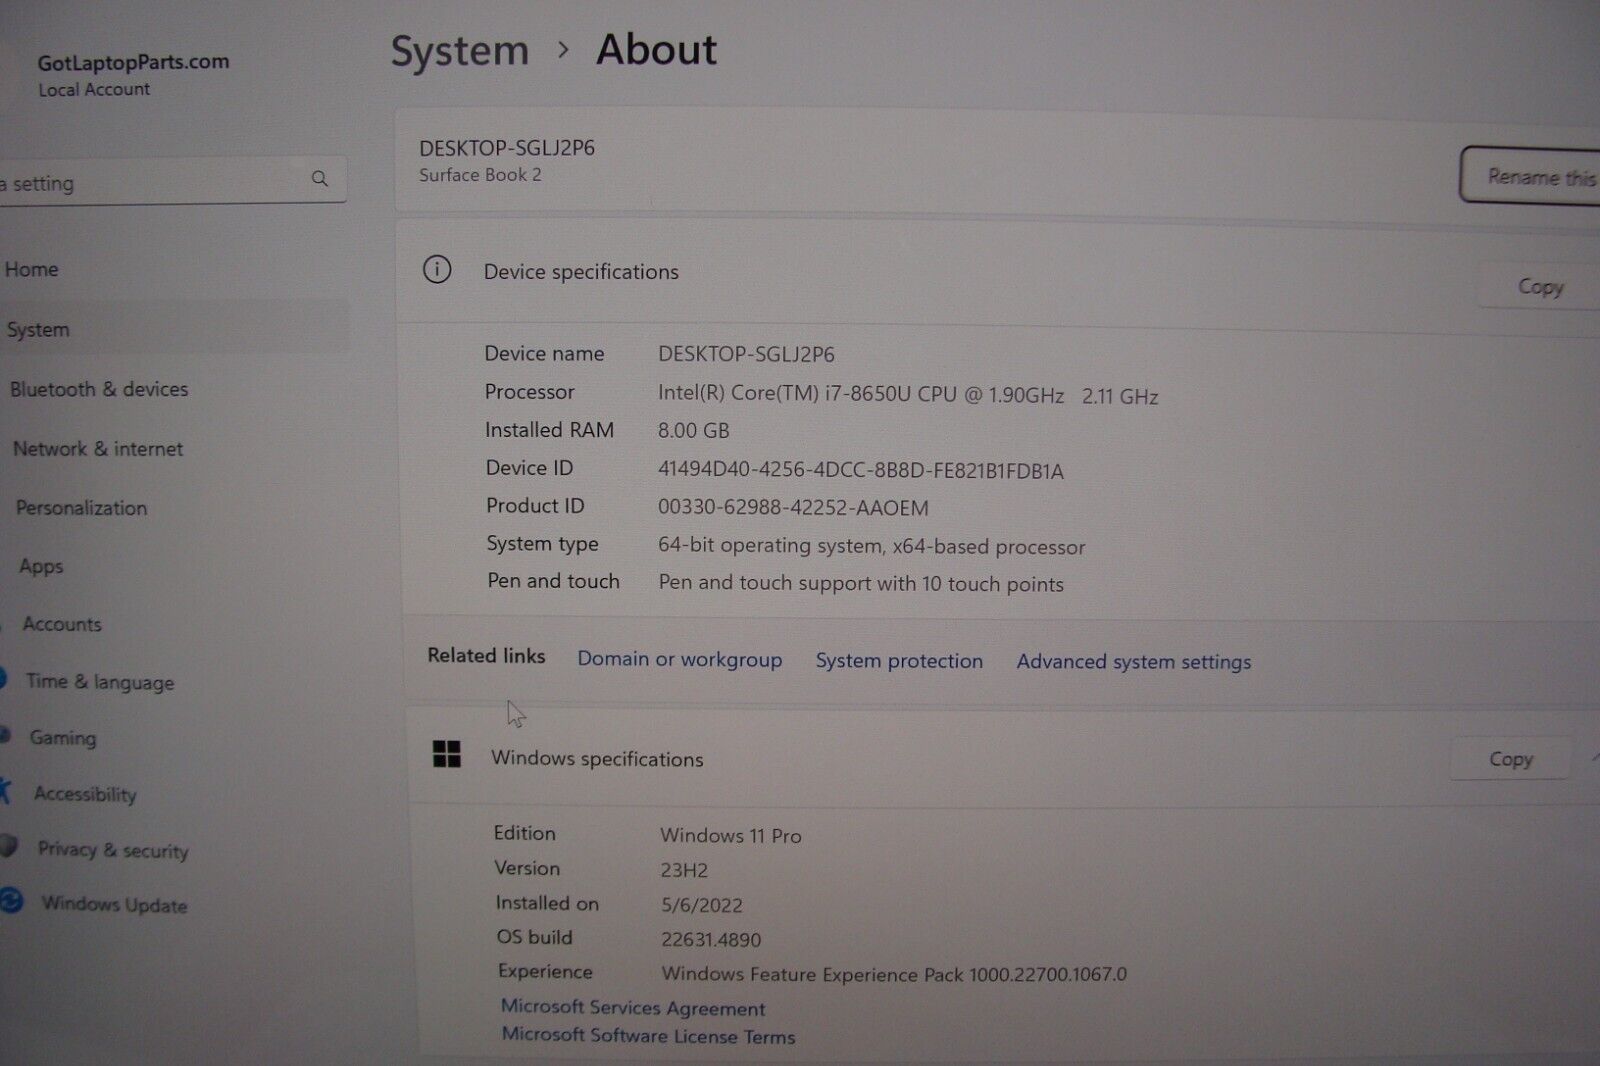Screen dimensions: 1600x1066
Task: Open Advanced system settings
Action: 1132,661
